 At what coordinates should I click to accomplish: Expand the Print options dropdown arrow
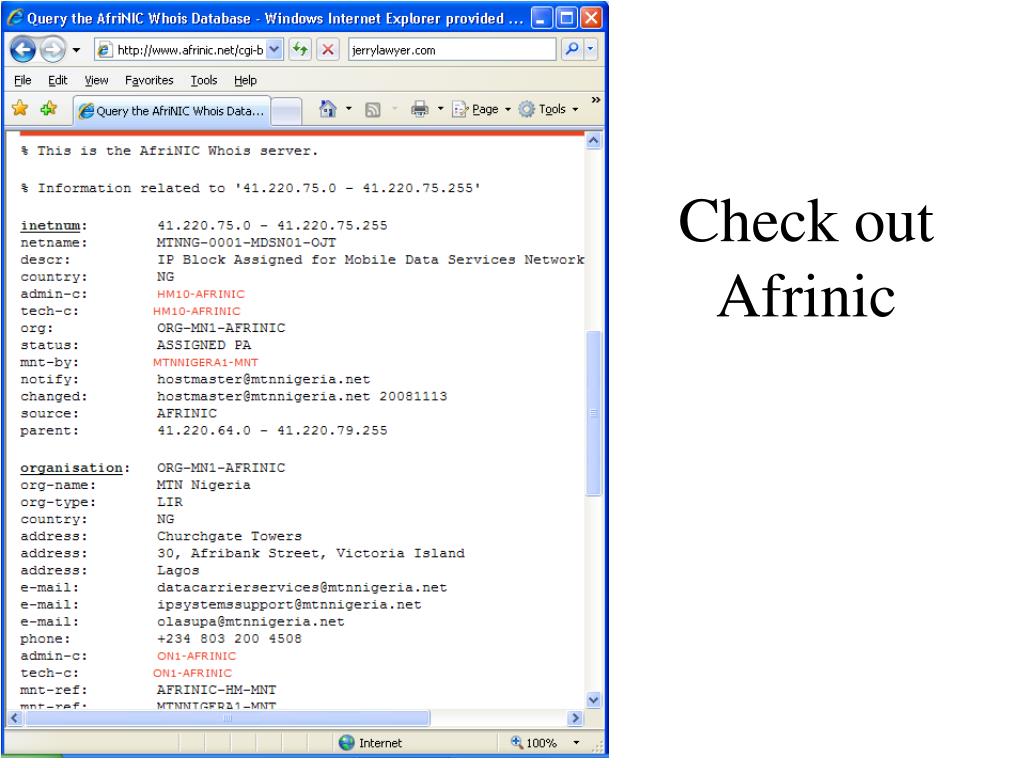point(440,109)
